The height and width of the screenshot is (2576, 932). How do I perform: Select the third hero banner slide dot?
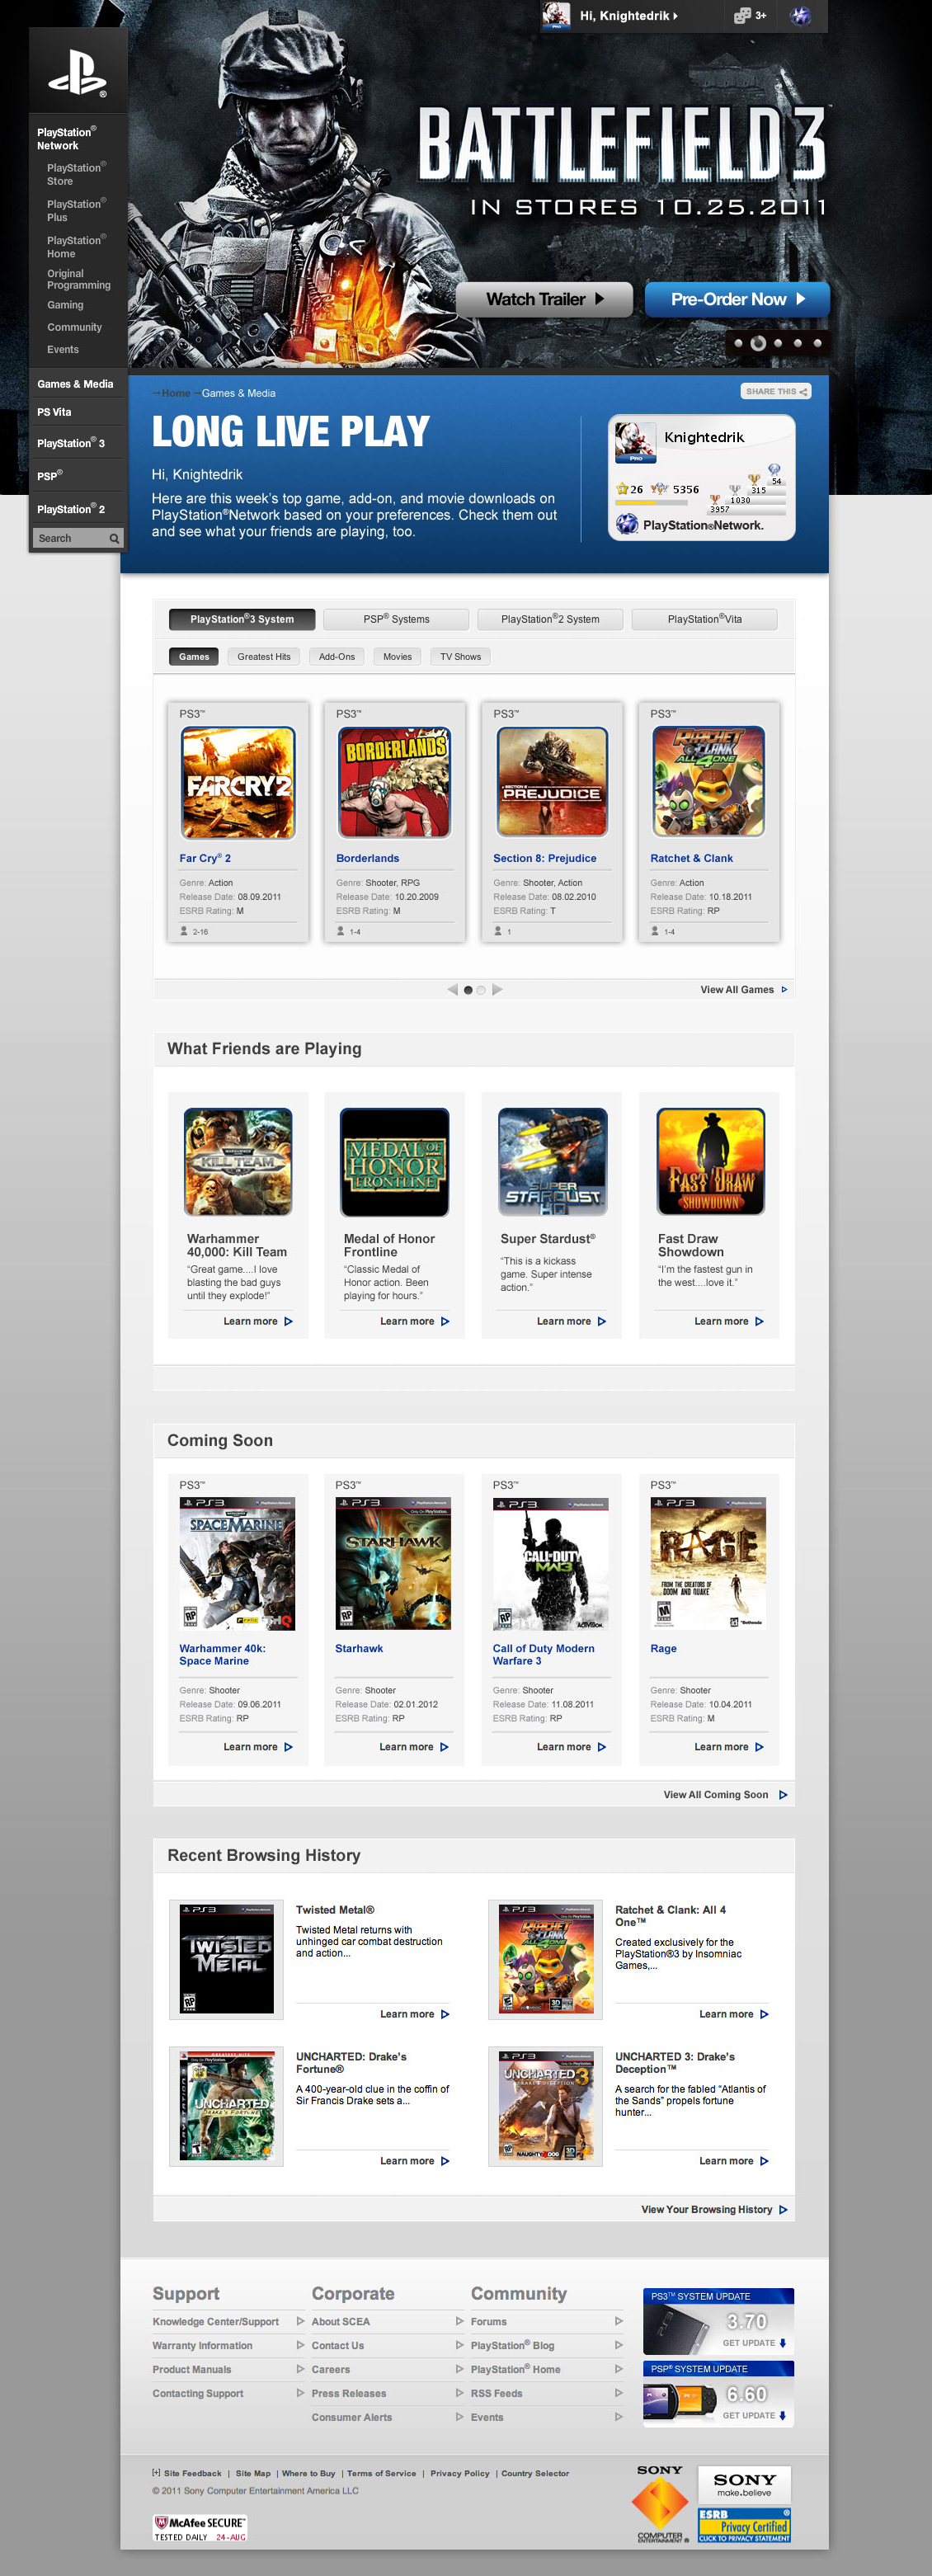(778, 343)
